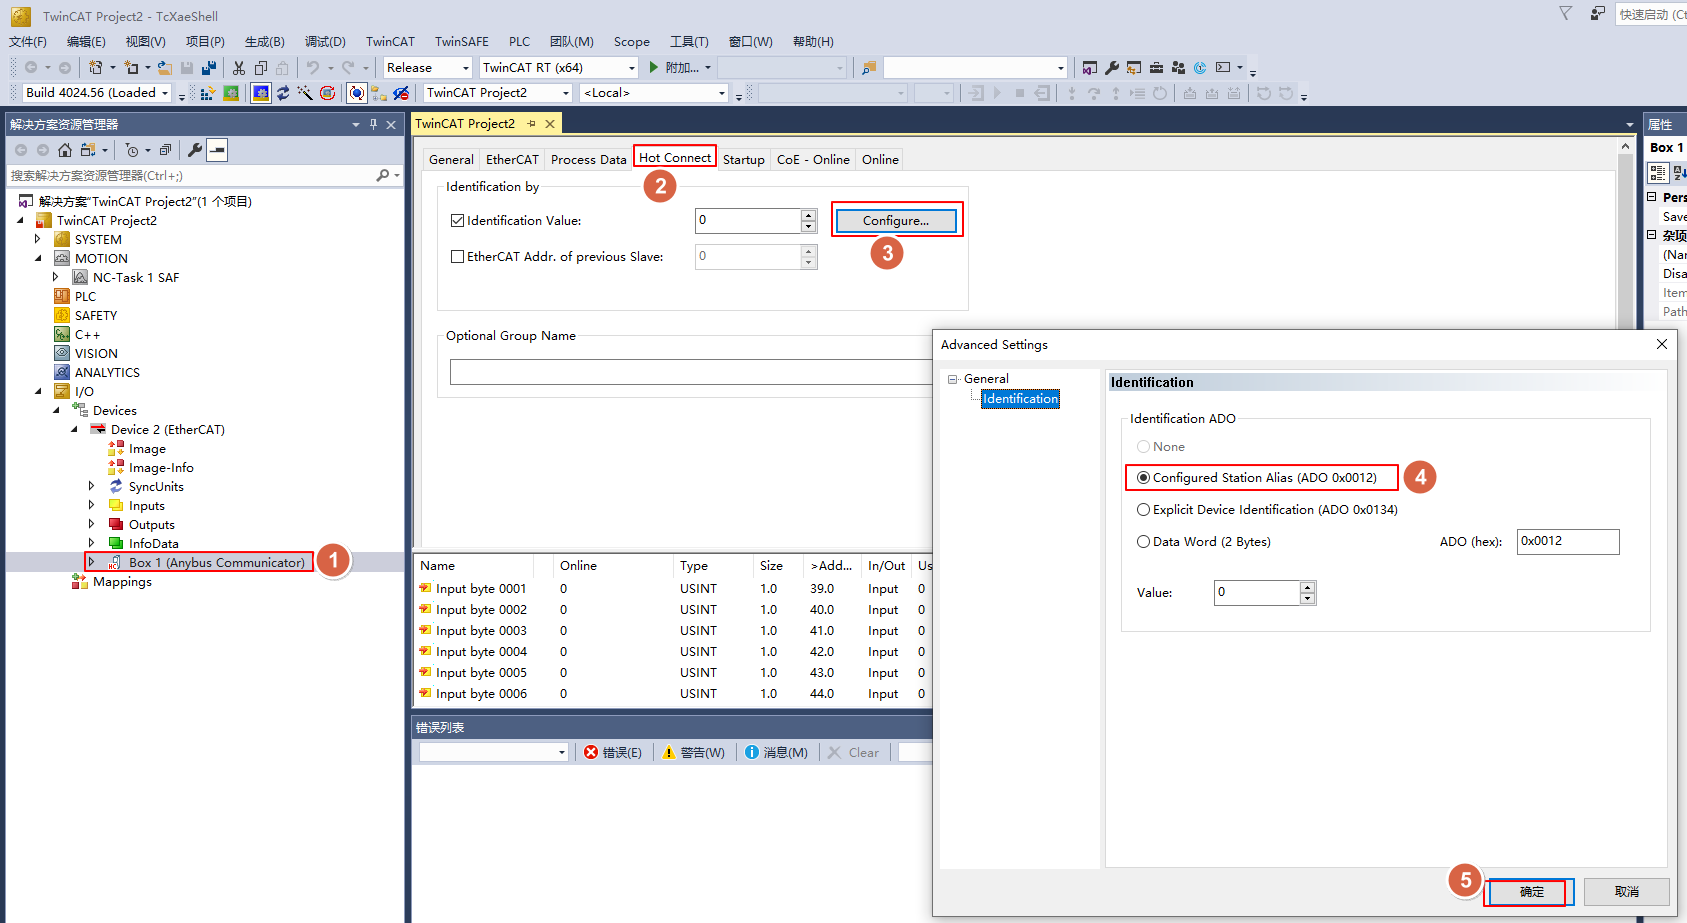Screen dimensions: 1687x923
Task: Expand the SyncUnits tree node
Action: [92, 486]
